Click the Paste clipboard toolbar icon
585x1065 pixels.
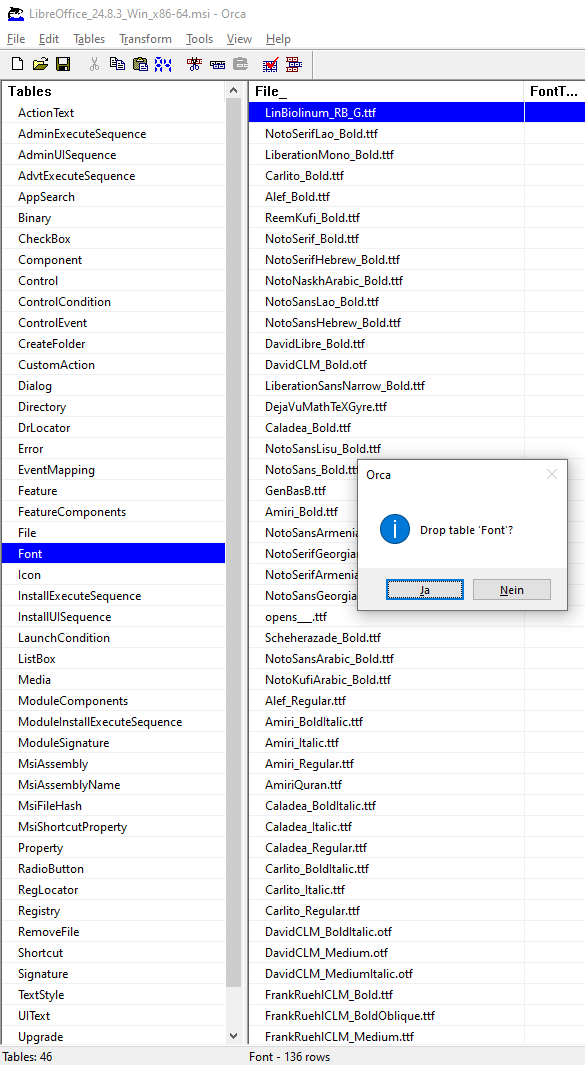(140, 65)
